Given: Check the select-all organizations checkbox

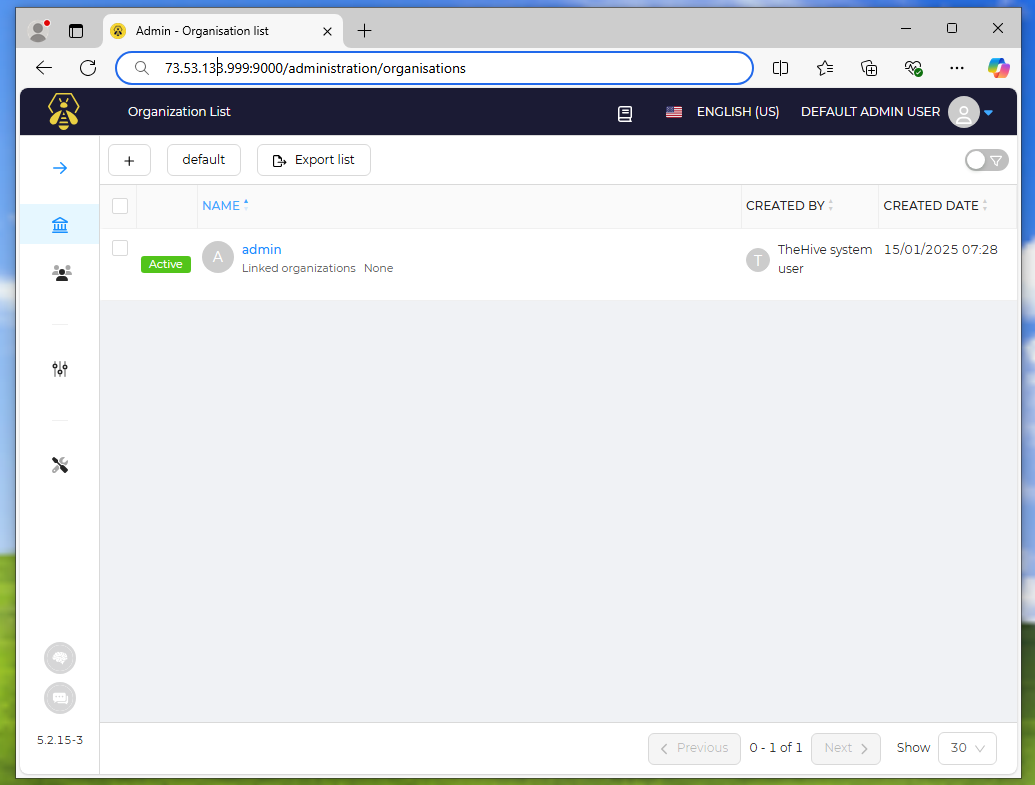Looking at the screenshot, I should coord(120,206).
